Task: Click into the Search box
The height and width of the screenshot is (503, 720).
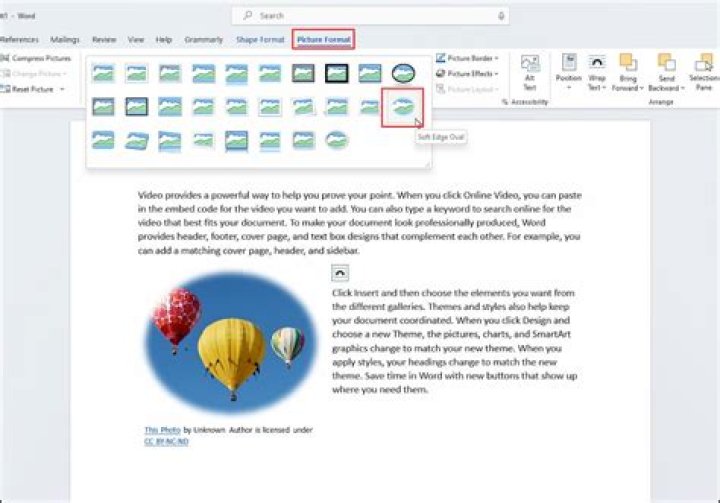Action: (x=370, y=16)
